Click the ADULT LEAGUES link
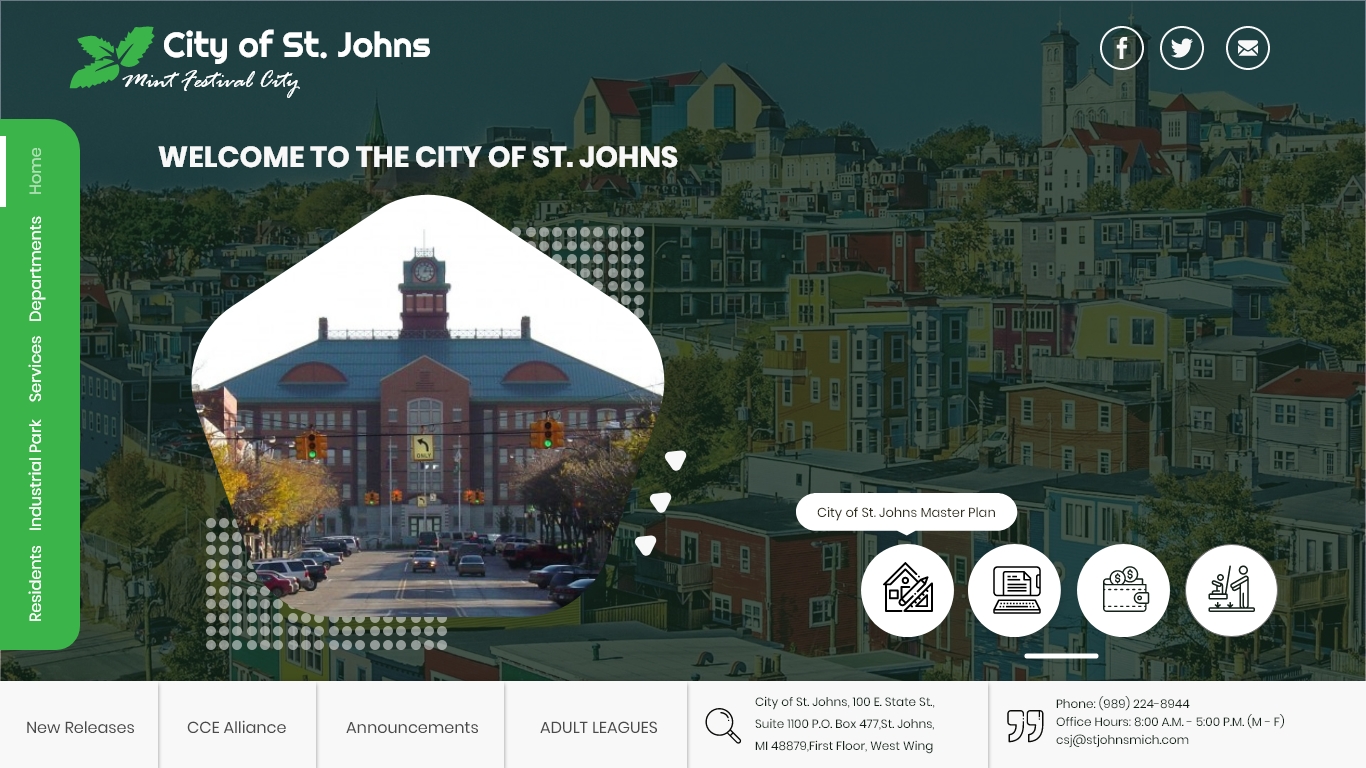1366x768 pixels. [x=598, y=727]
